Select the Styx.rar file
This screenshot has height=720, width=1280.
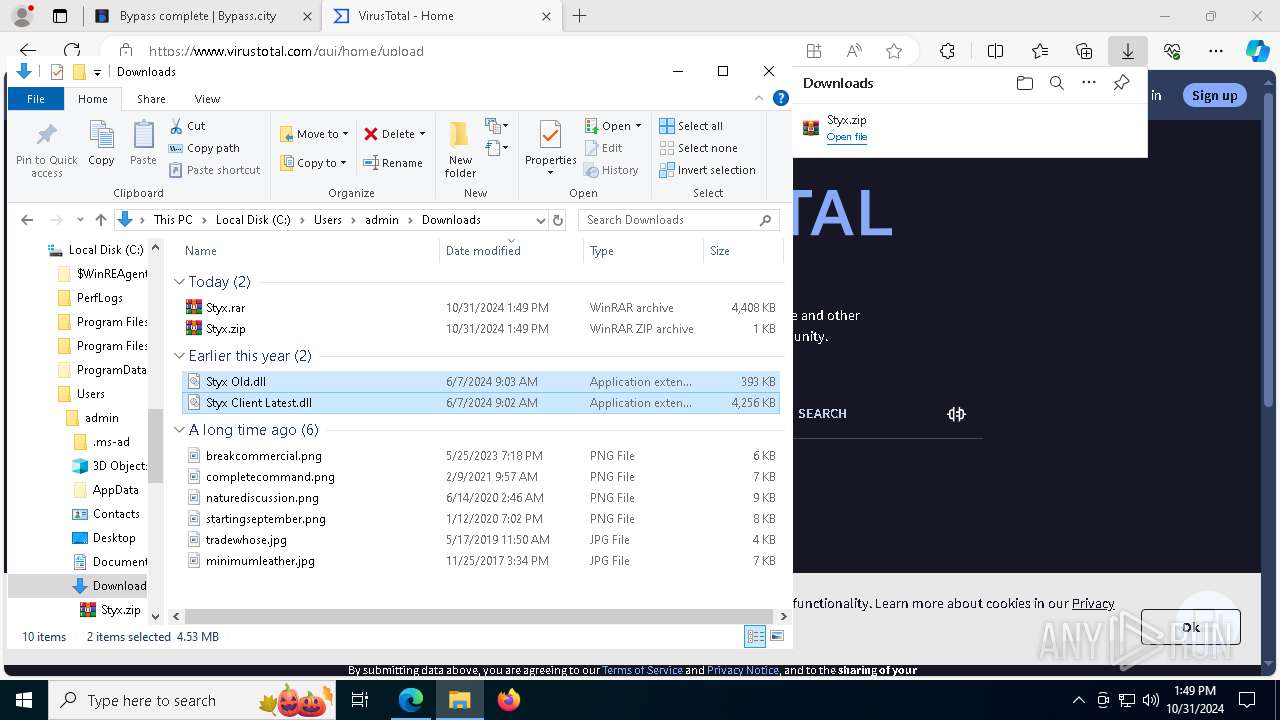[480, 308]
